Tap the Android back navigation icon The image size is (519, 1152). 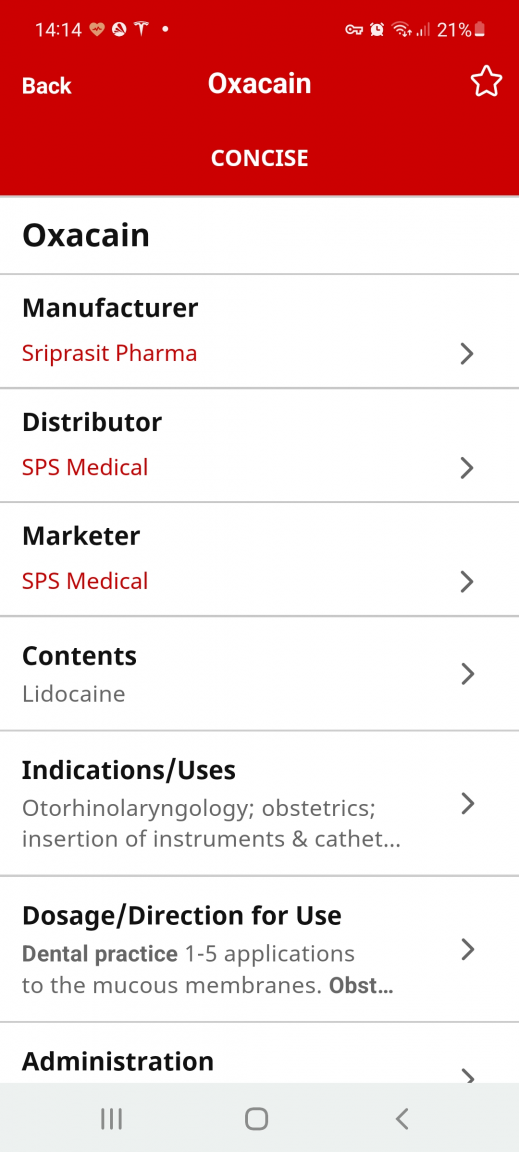pyautogui.click(x=401, y=1119)
